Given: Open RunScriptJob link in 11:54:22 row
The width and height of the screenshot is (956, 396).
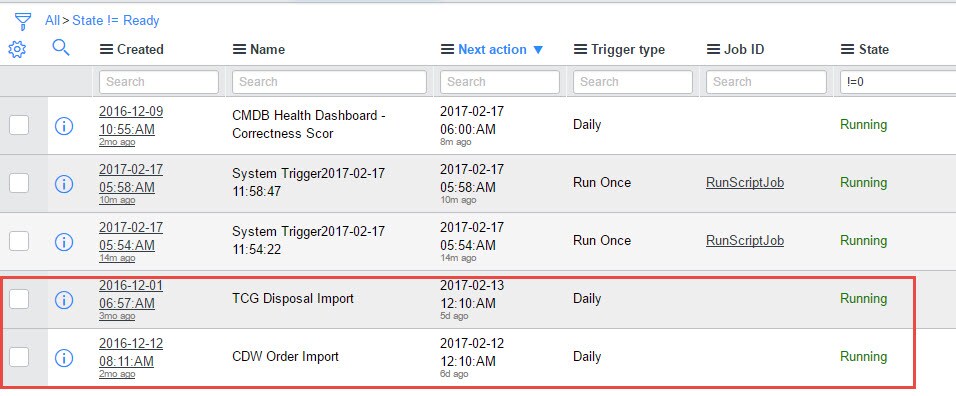Looking at the screenshot, I should coord(745,240).
